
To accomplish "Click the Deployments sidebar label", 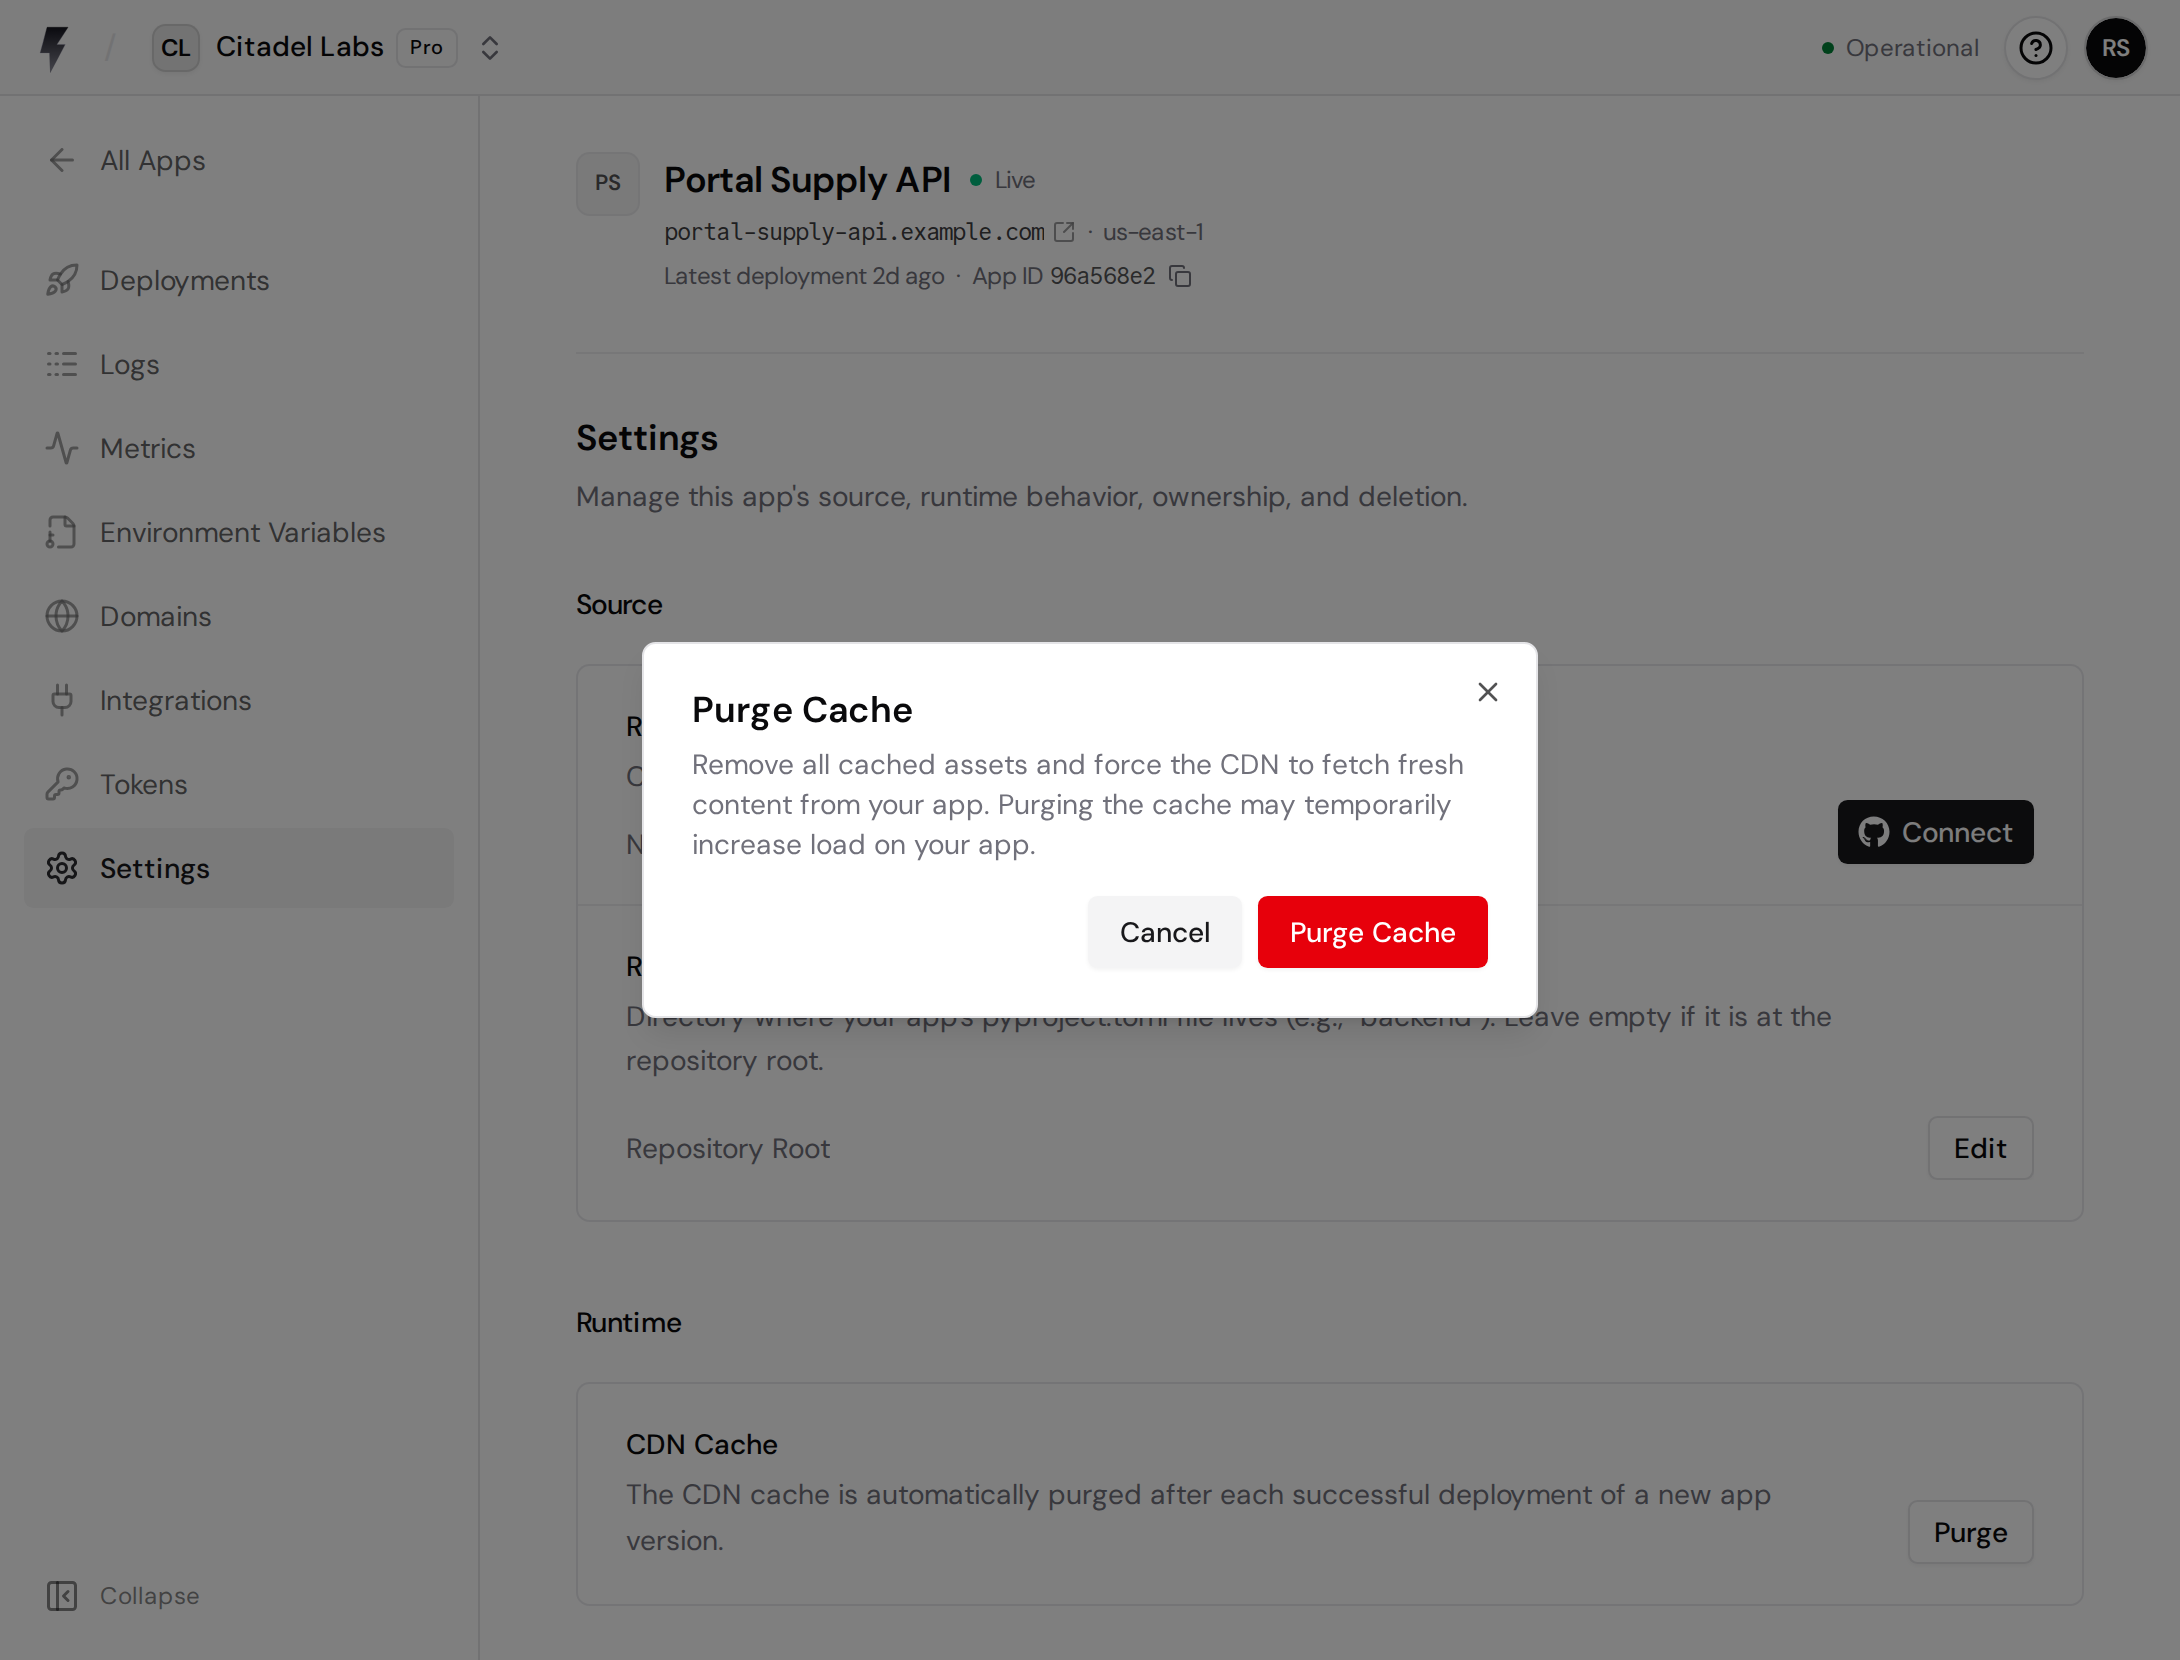I will click(x=185, y=280).
